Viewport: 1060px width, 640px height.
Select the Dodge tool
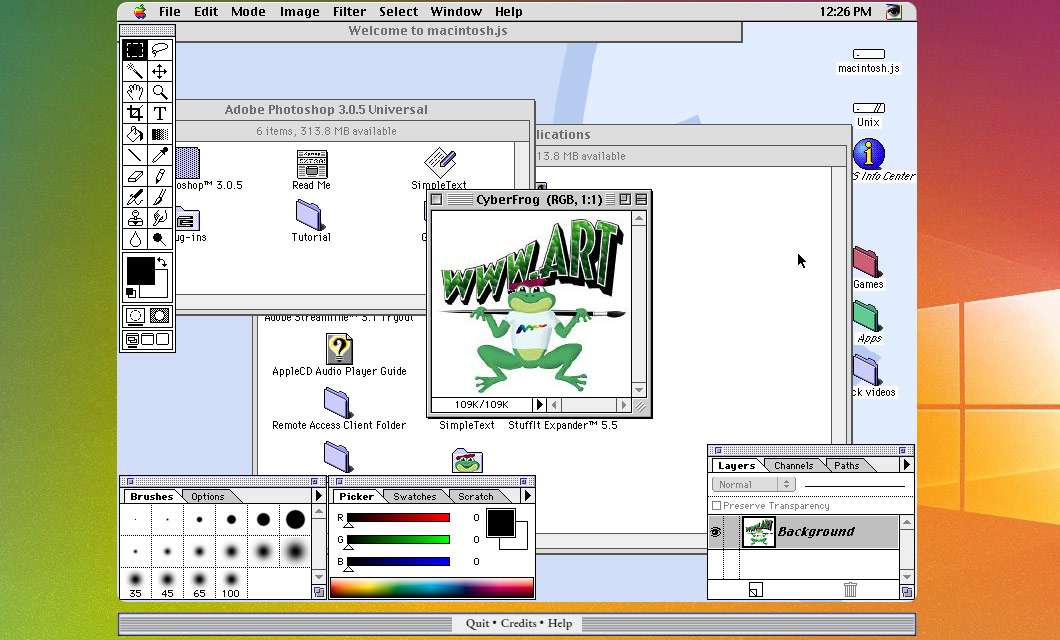(160, 239)
